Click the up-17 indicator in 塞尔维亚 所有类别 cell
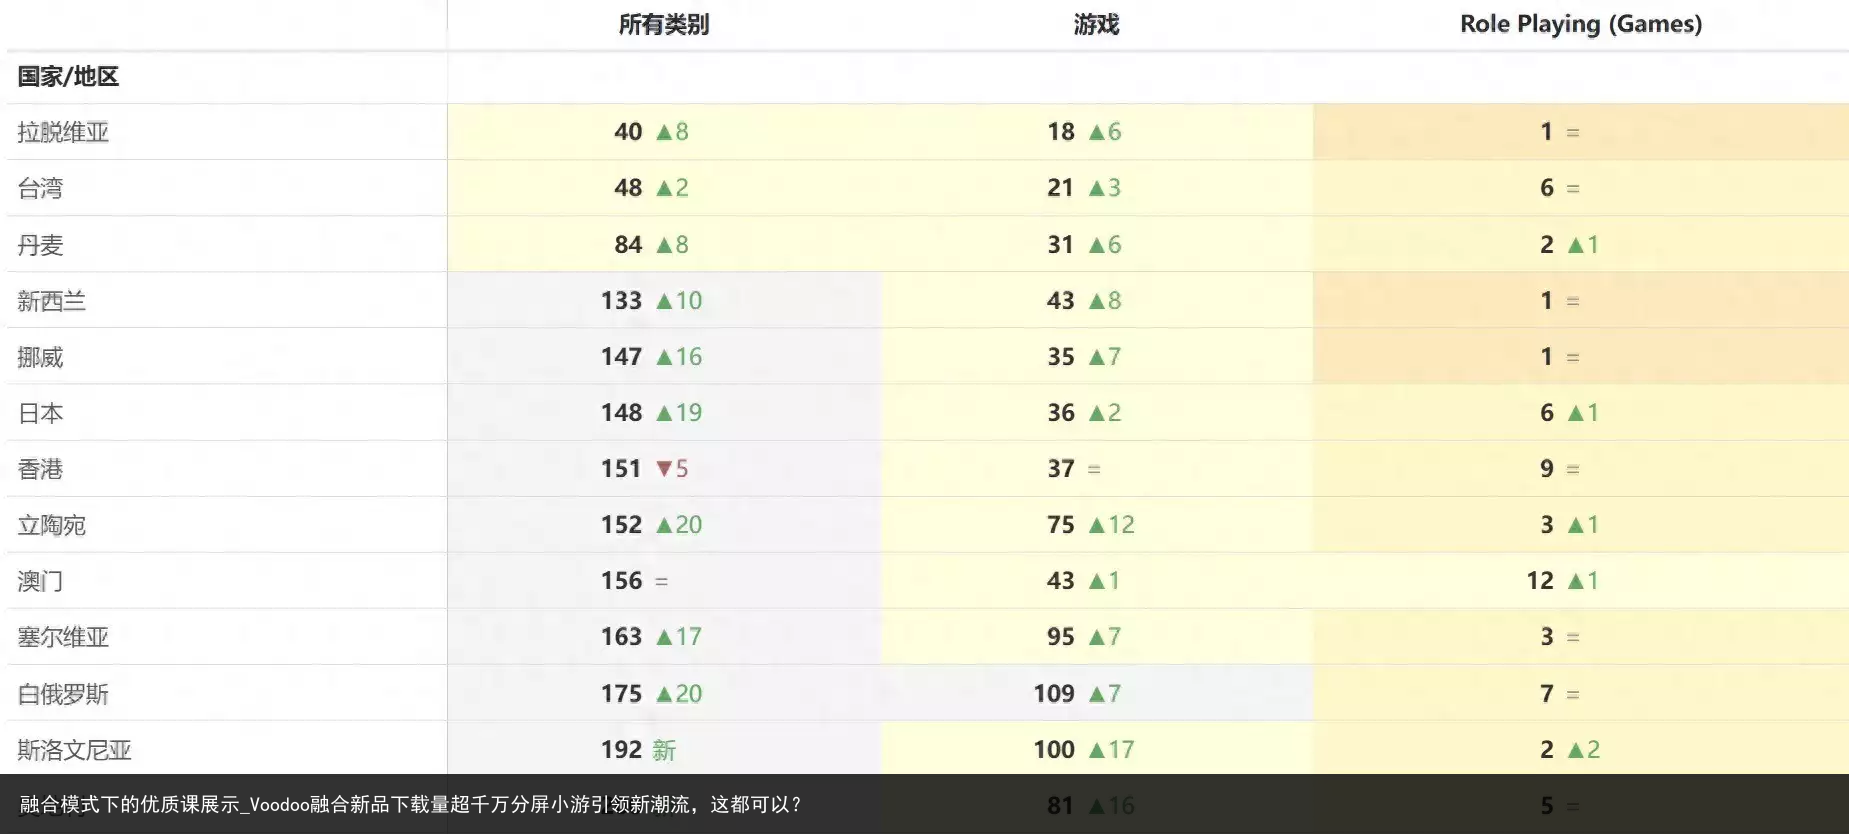Screen dimensions: 1849x834 click(679, 637)
